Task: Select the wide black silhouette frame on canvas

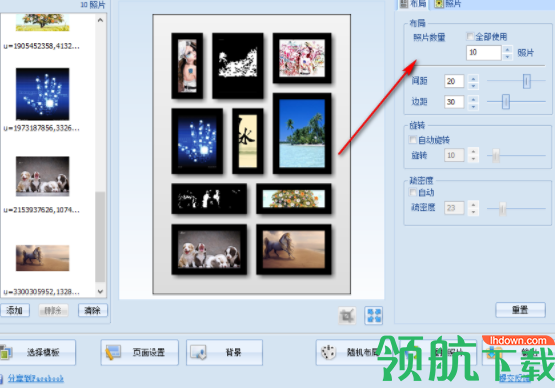Action: point(209,199)
